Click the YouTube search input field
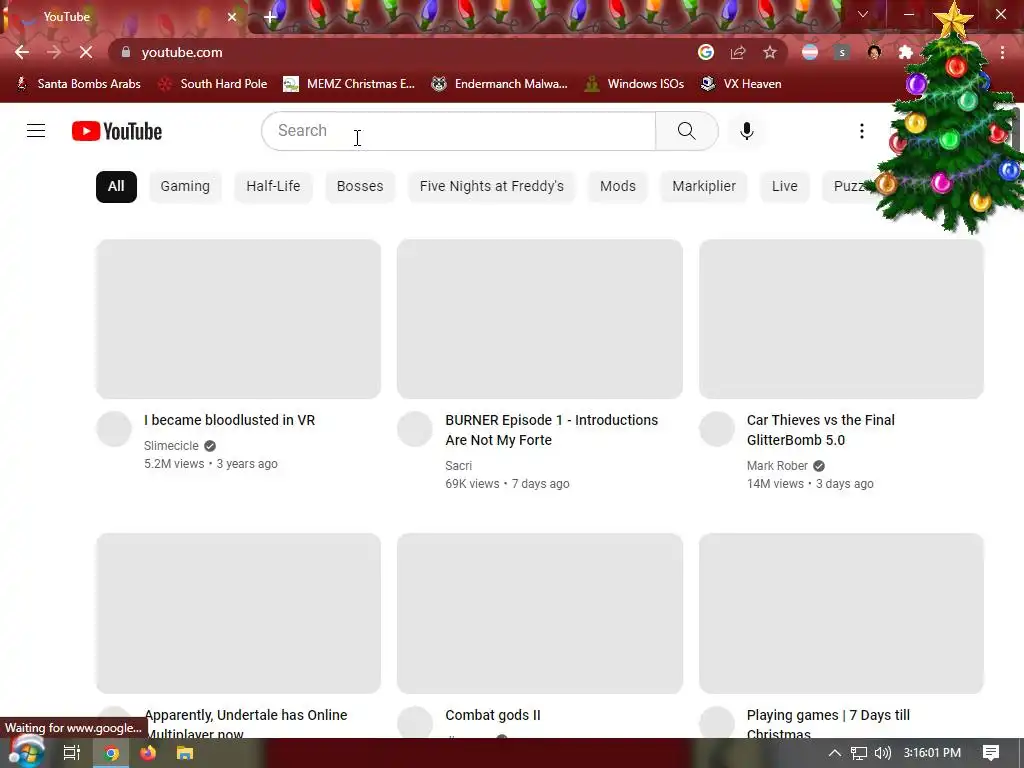 pyautogui.click(x=458, y=131)
